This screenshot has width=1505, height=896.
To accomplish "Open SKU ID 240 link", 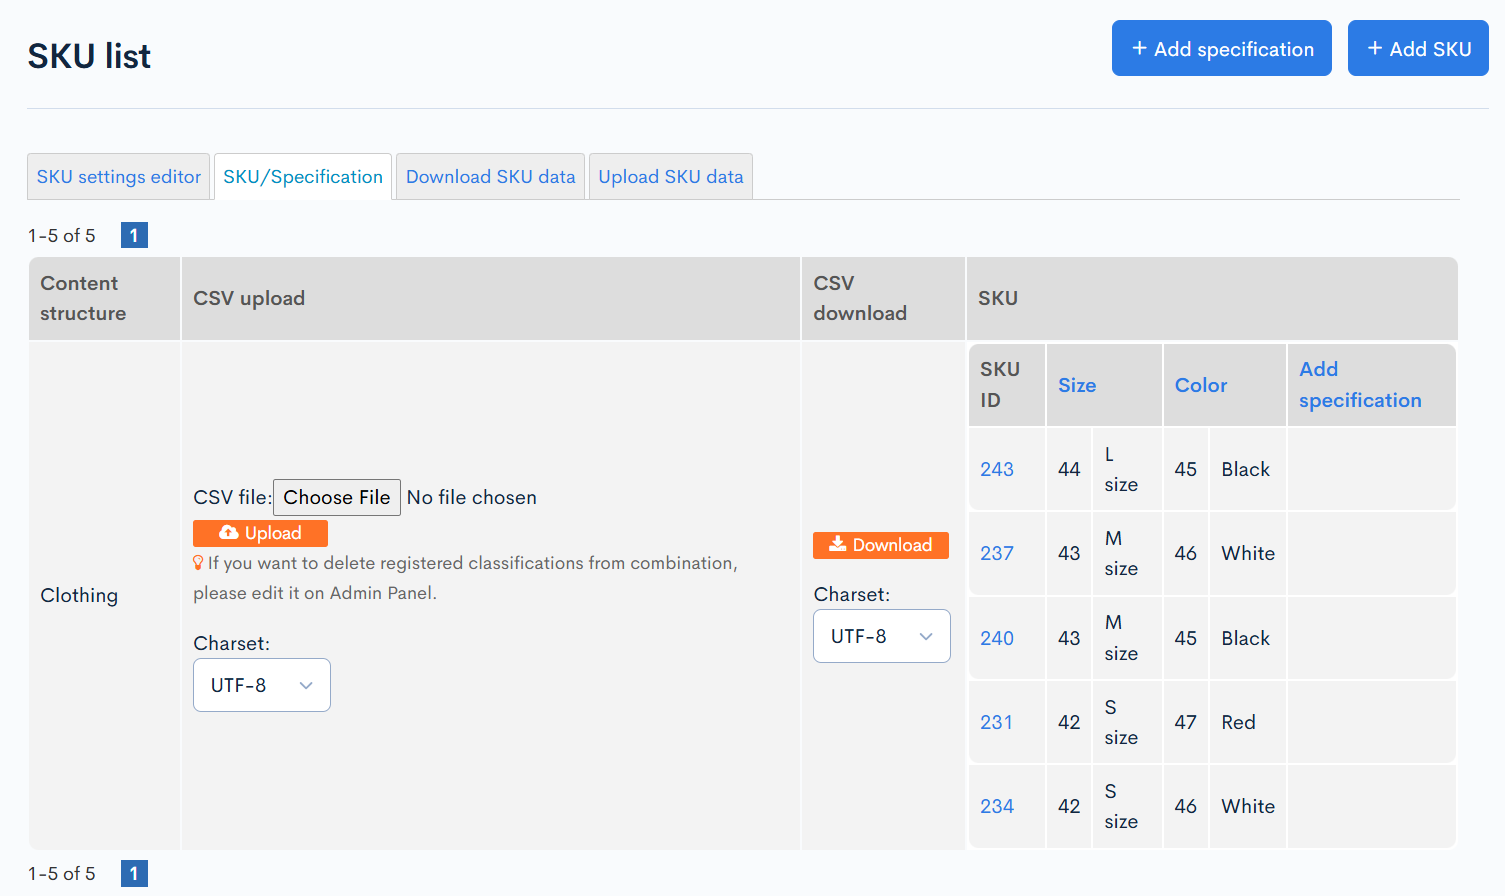I will click(997, 638).
